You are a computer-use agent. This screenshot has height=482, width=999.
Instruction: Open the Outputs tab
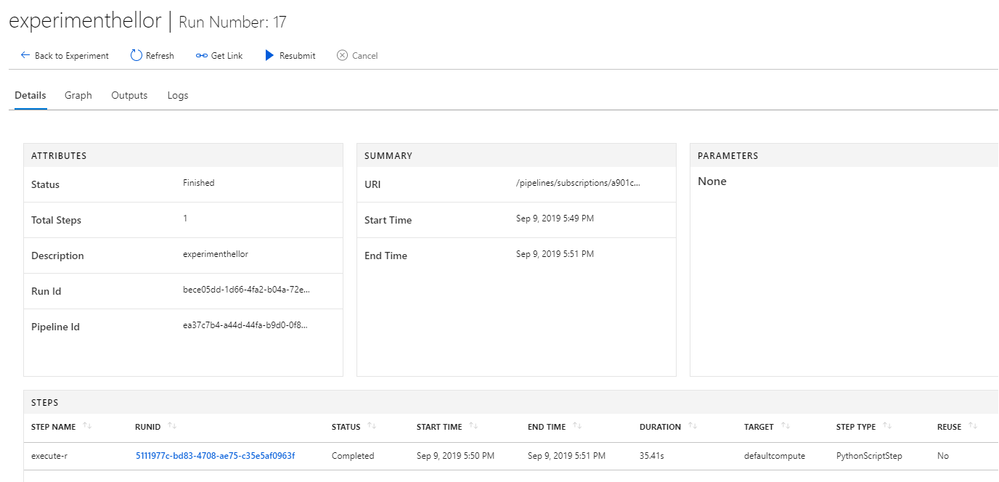pos(129,96)
